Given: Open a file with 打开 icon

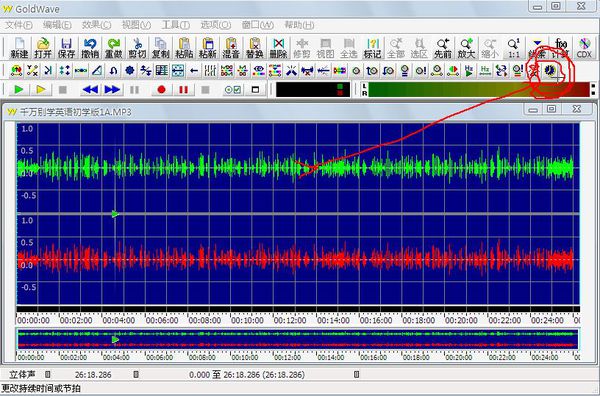Looking at the screenshot, I should coord(43,48).
